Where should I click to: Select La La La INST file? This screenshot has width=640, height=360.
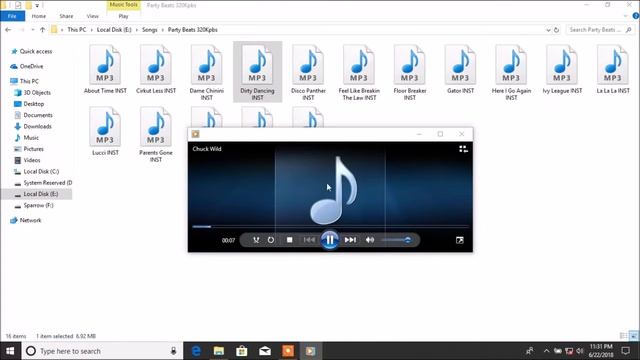pos(613,69)
